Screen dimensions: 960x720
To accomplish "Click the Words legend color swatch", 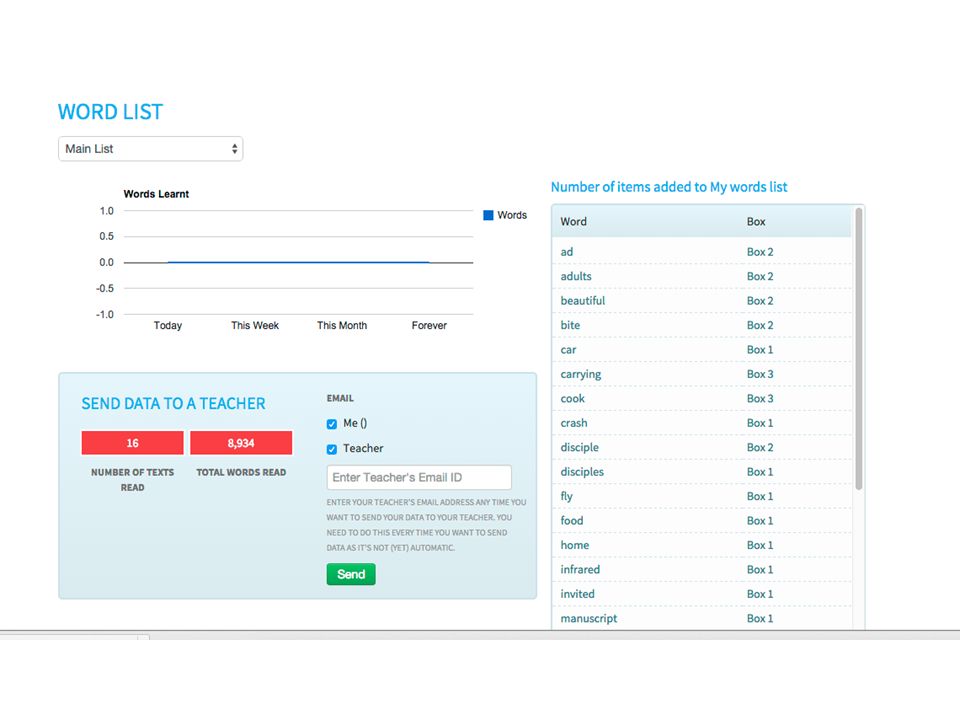I will coord(488,215).
